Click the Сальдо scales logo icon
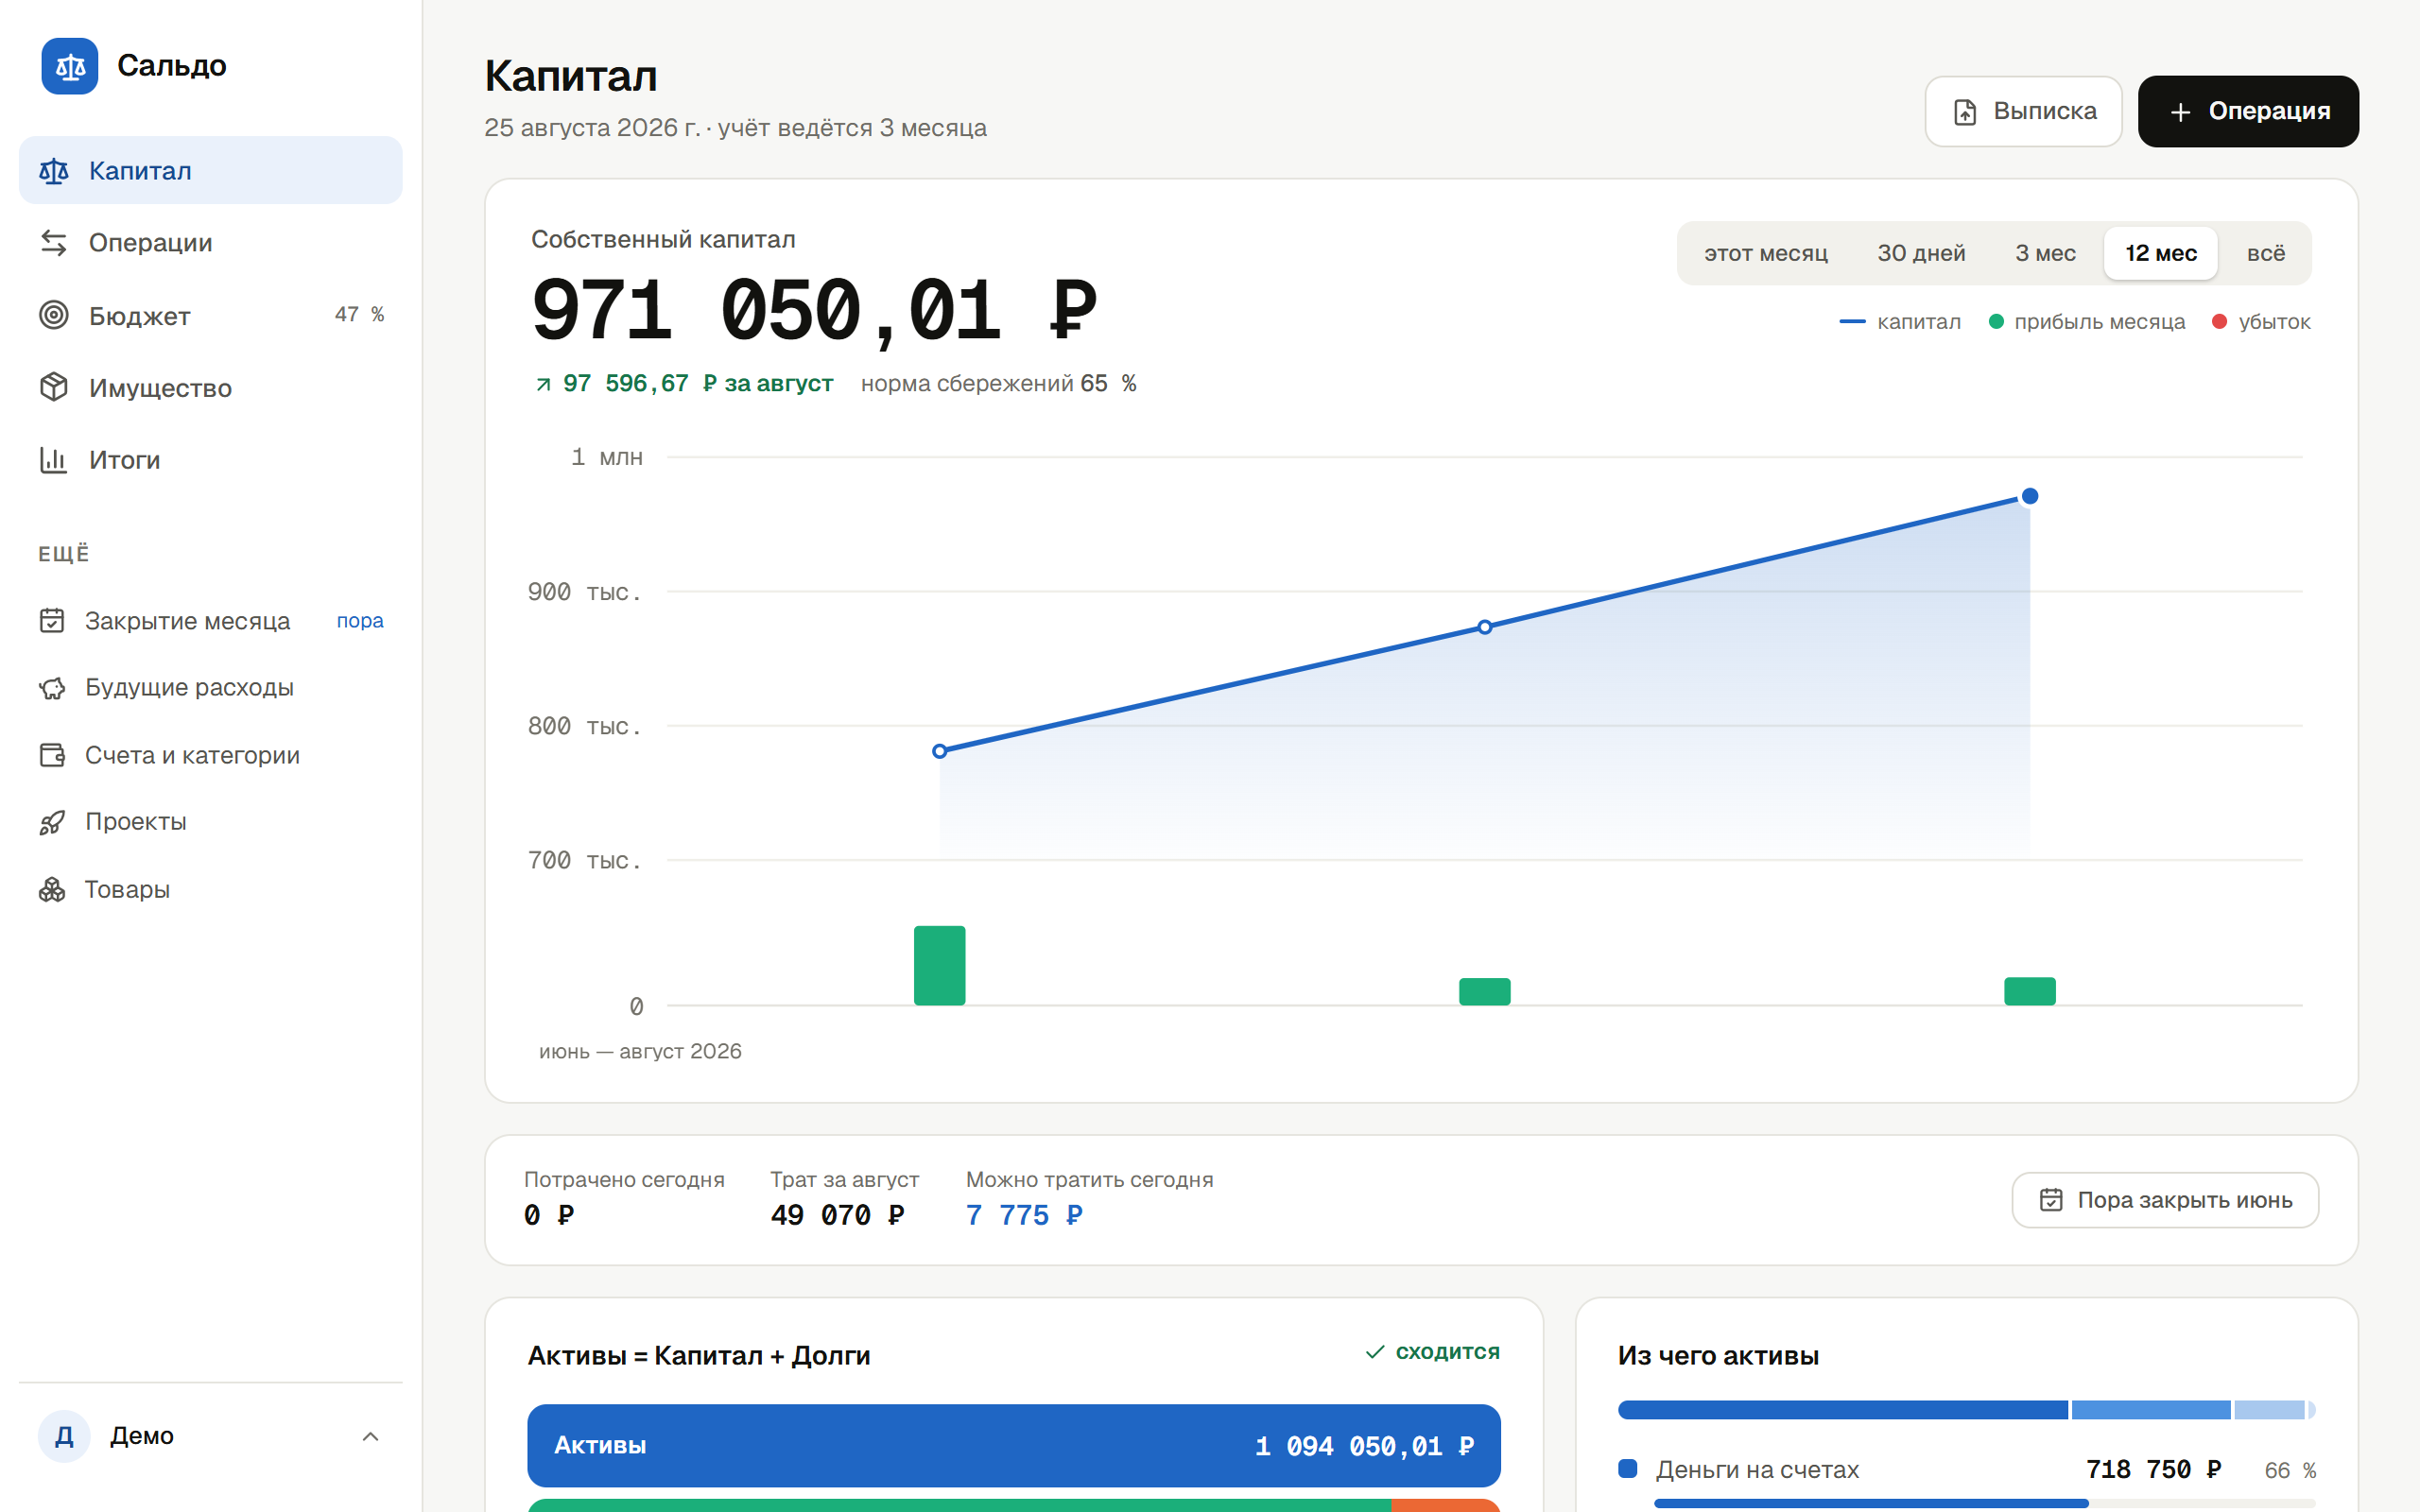The width and height of the screenshot is (2420, 1512). point(69,66)
